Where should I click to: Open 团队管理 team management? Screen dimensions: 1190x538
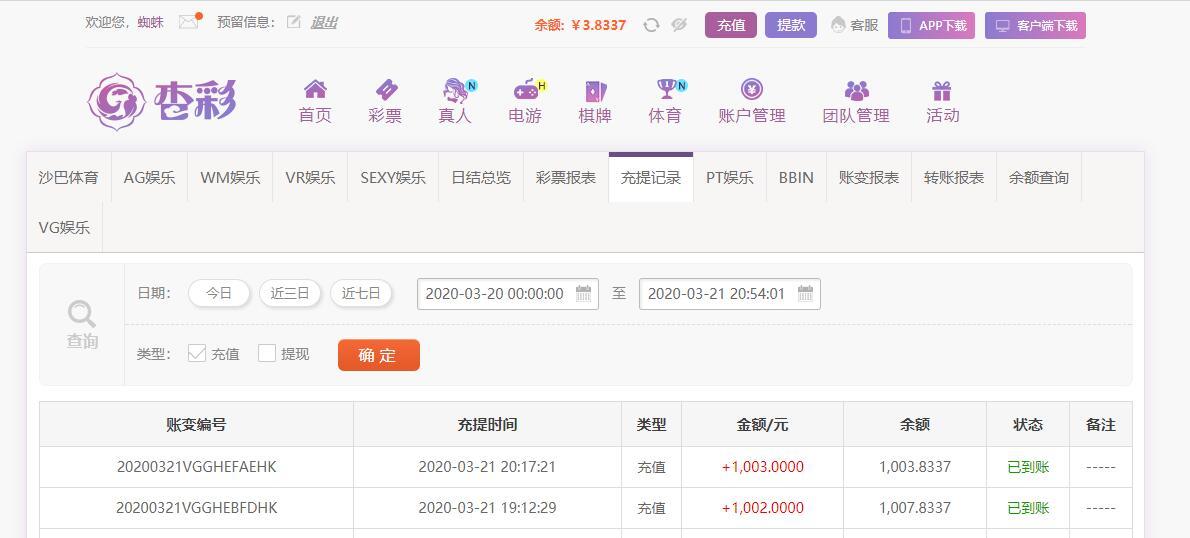point(856,102)
